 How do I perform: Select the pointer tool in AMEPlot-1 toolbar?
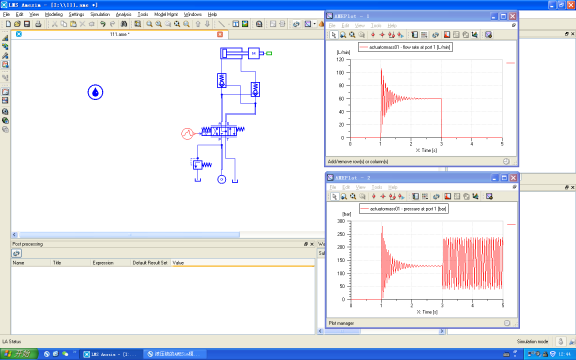pos(333,35)
